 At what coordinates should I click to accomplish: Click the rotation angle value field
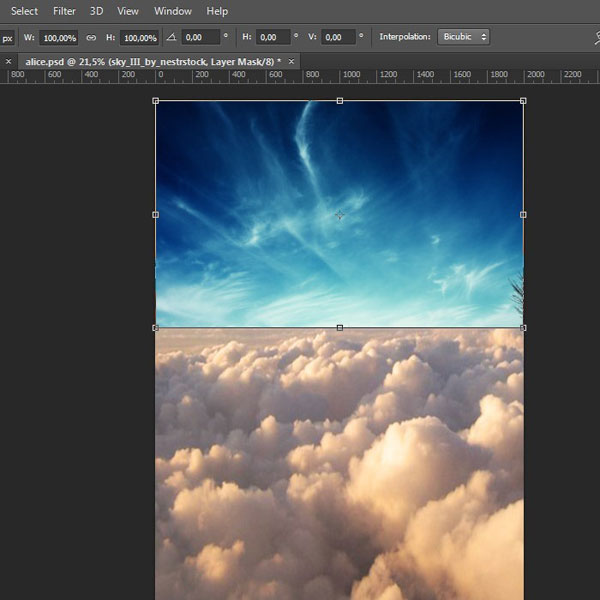201,37
